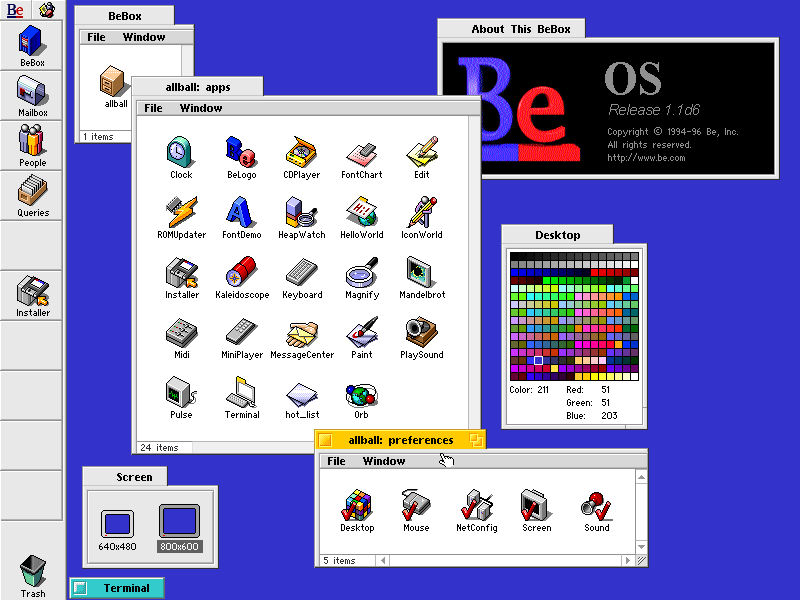This screenshot has height=600, width=800.
Task: Launch the Kaleidoscope application
Action: pyautogui.click(x=242, y=273)
